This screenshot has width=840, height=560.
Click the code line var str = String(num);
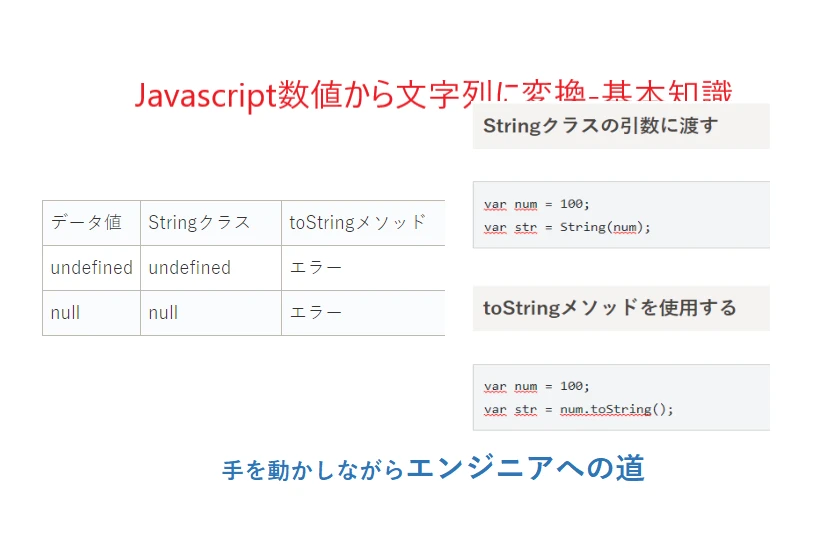567,228
